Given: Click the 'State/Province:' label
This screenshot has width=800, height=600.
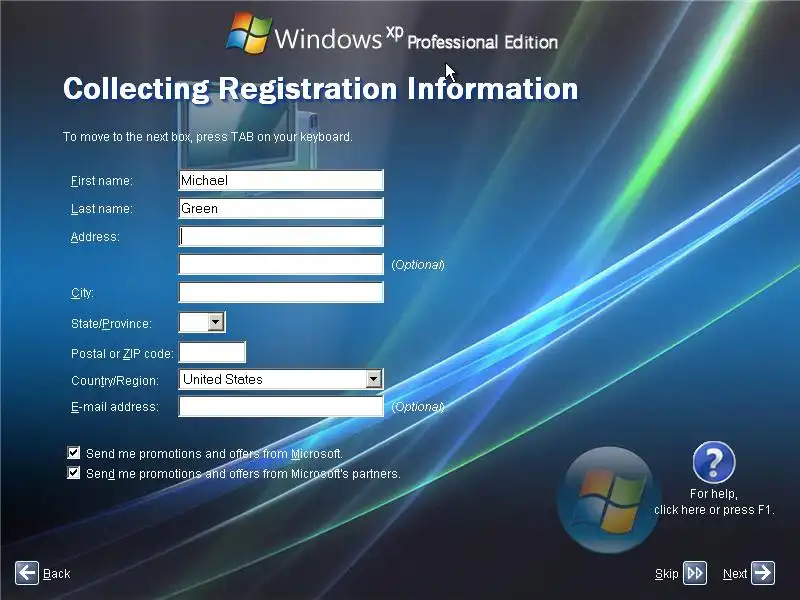Looking at the screenshot, I should 111,323.
